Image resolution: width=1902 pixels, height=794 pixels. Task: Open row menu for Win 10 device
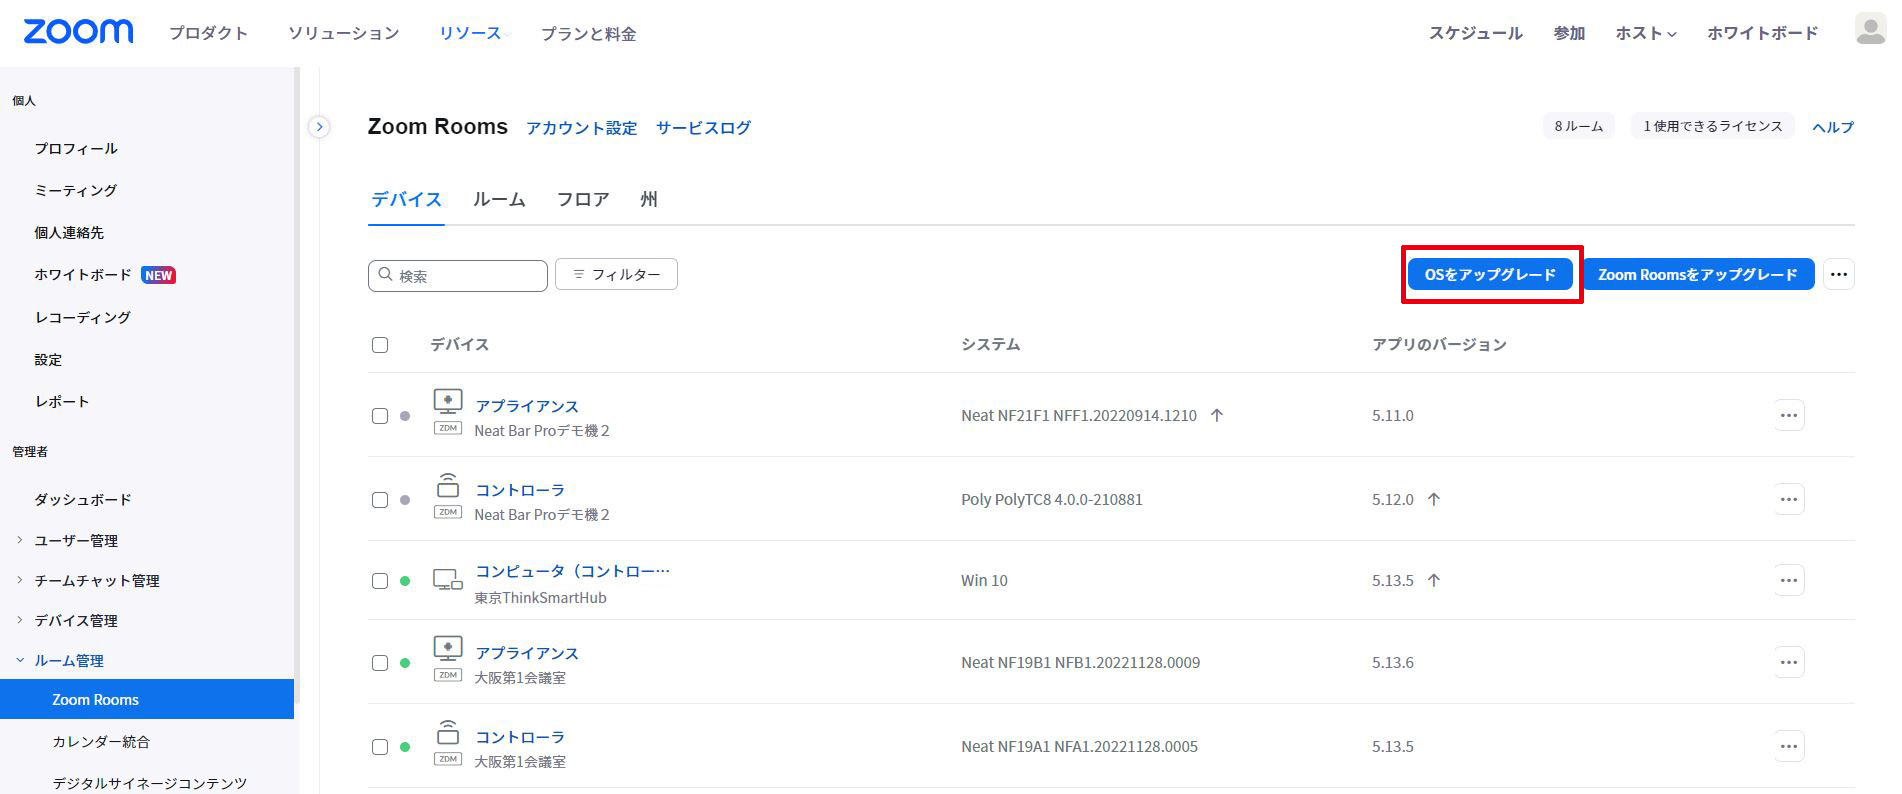coord(1789,580)
